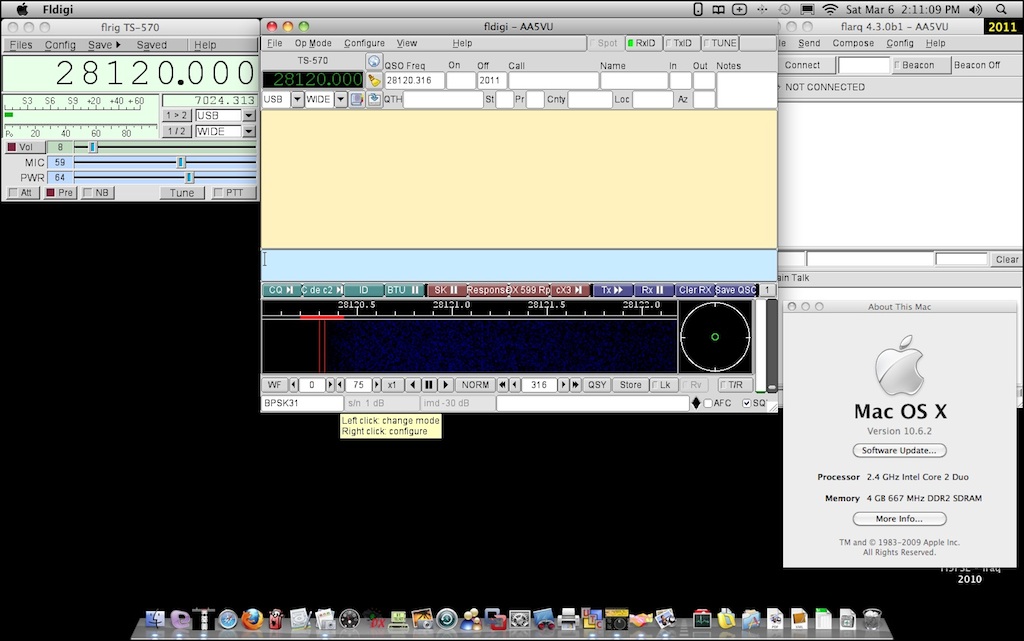1024x641 pixels.
Task: Toggle the AFC checkbox
Action: tap(708, 403)
